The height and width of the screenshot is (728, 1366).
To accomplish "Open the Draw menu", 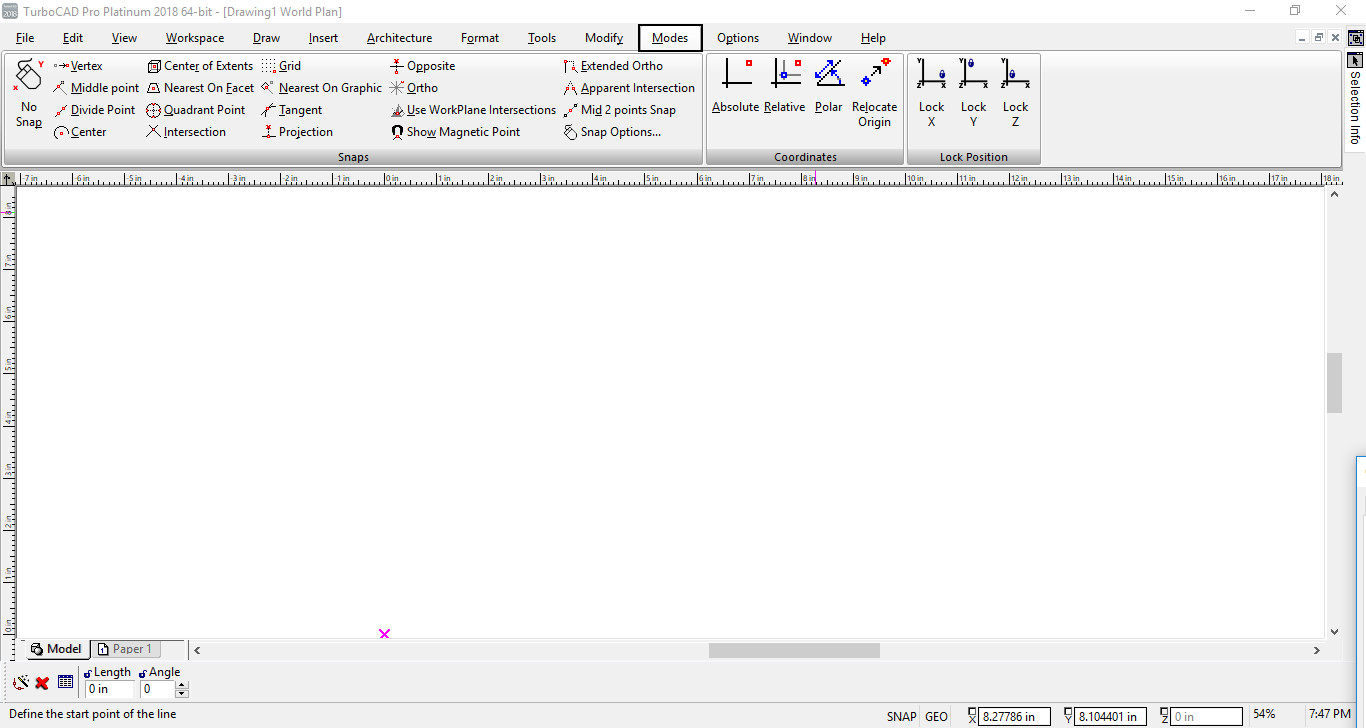I will pyautogui.click(x=267, y=38).
